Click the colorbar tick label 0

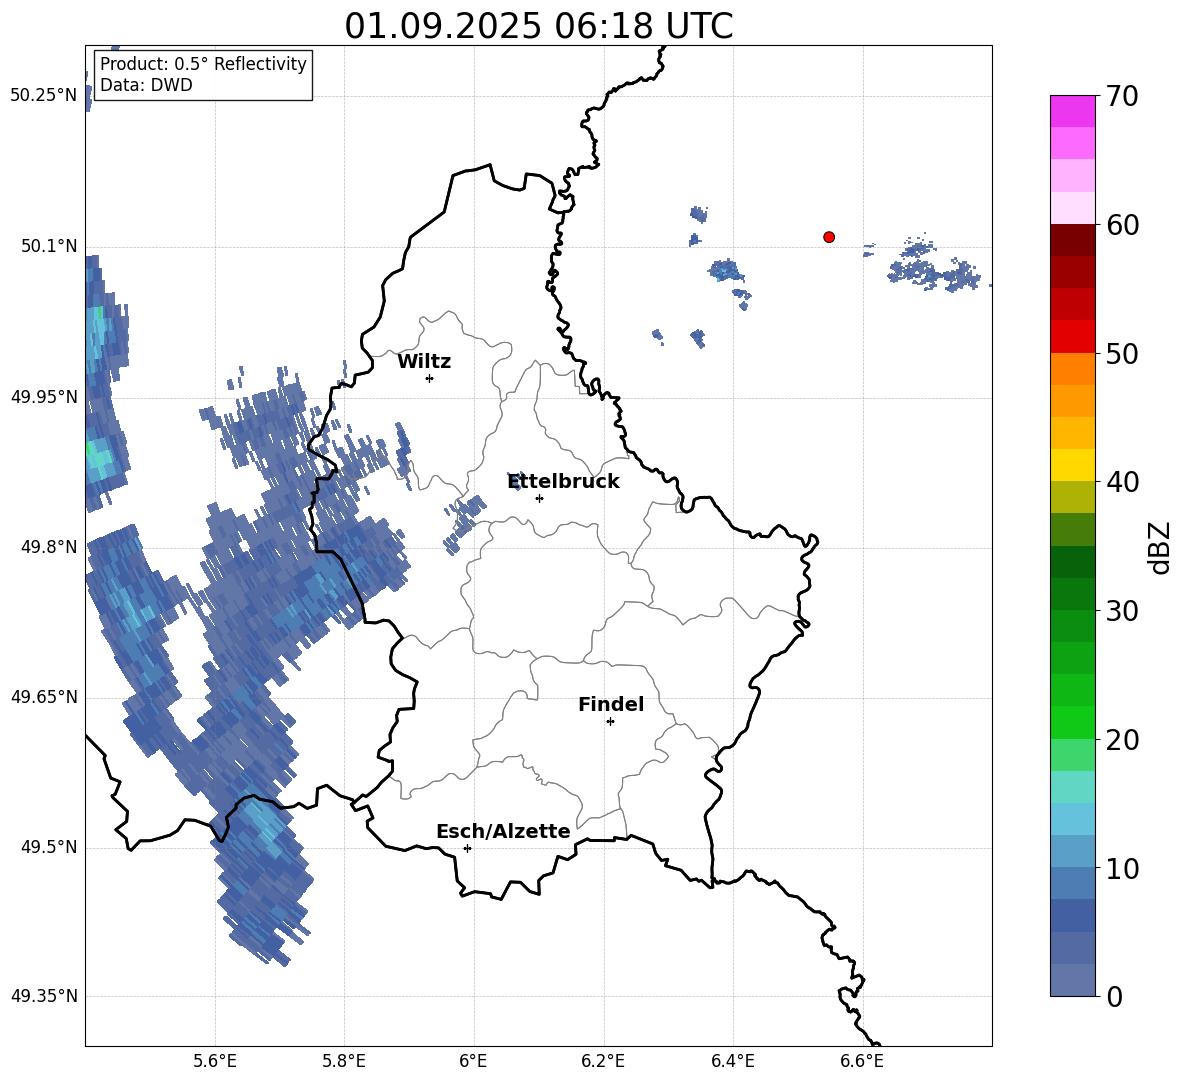(x=1114, y=997)
